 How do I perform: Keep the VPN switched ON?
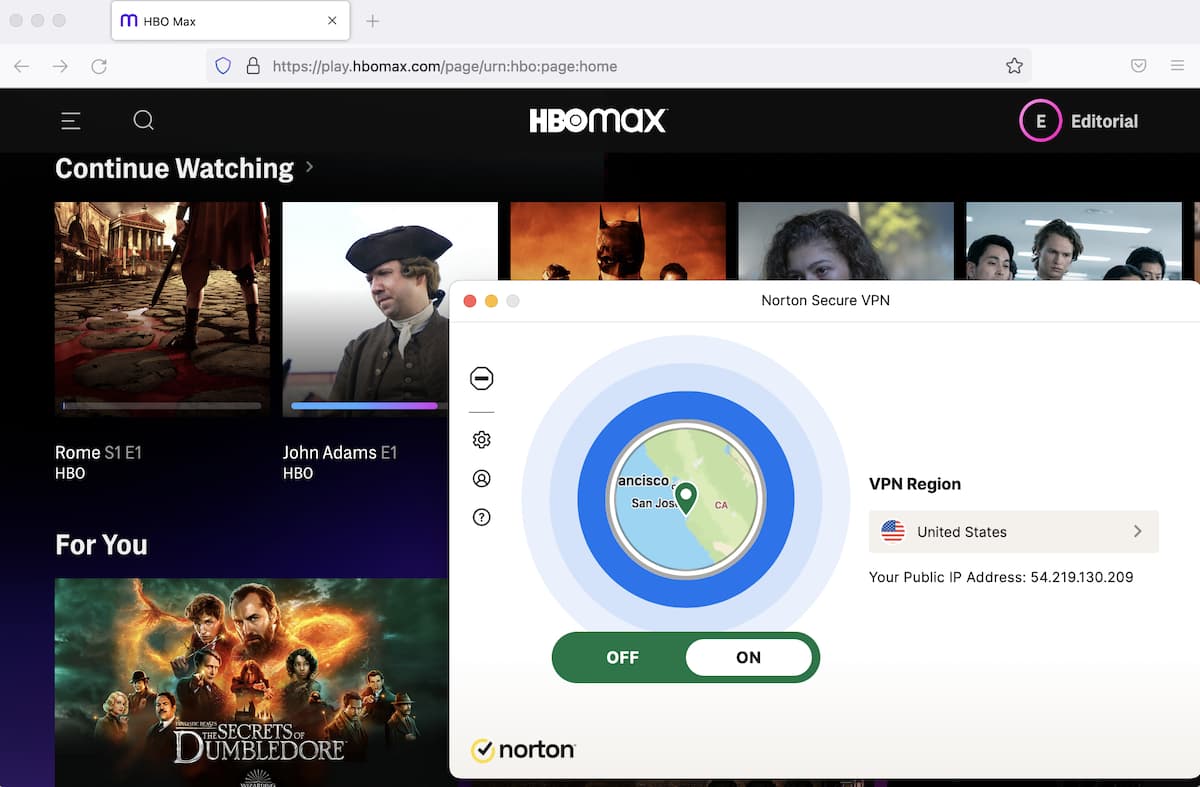[749, 657]
